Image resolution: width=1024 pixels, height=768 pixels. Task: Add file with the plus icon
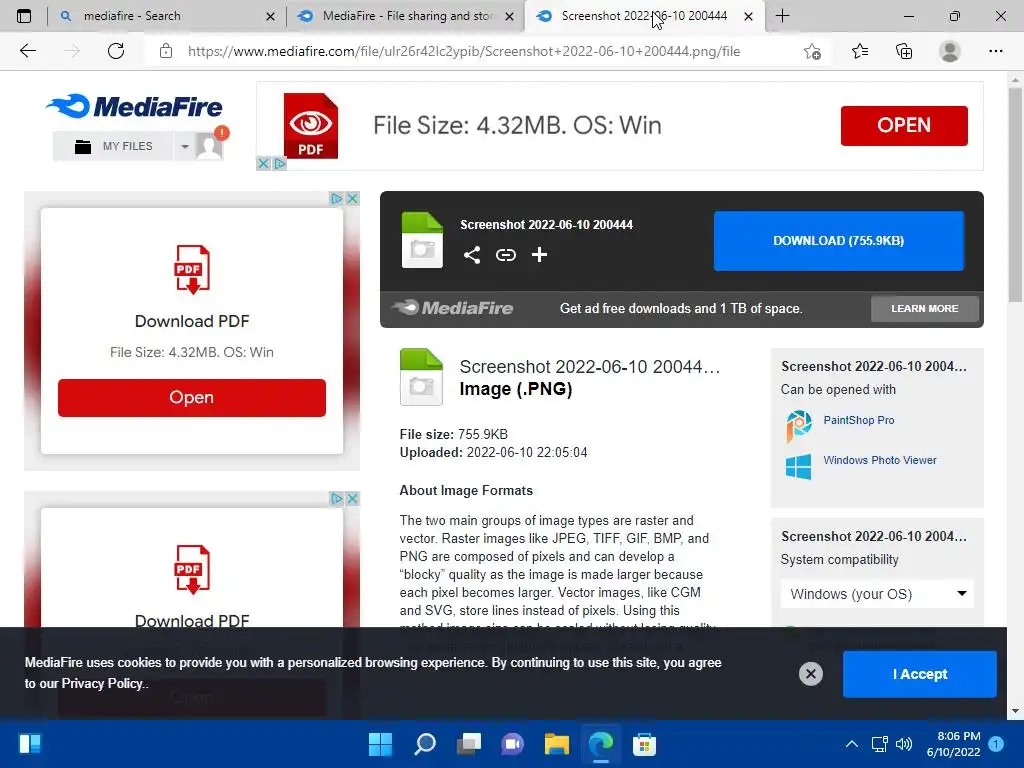click(539, 255)
